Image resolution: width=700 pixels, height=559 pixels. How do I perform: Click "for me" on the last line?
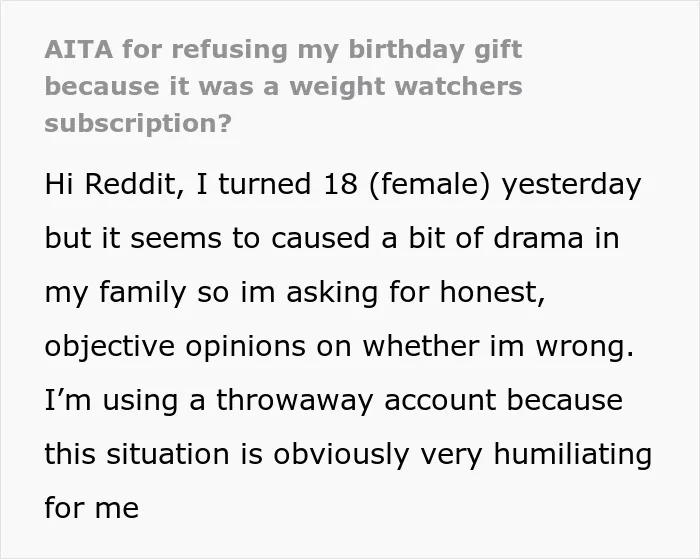(x=92, y=508)
